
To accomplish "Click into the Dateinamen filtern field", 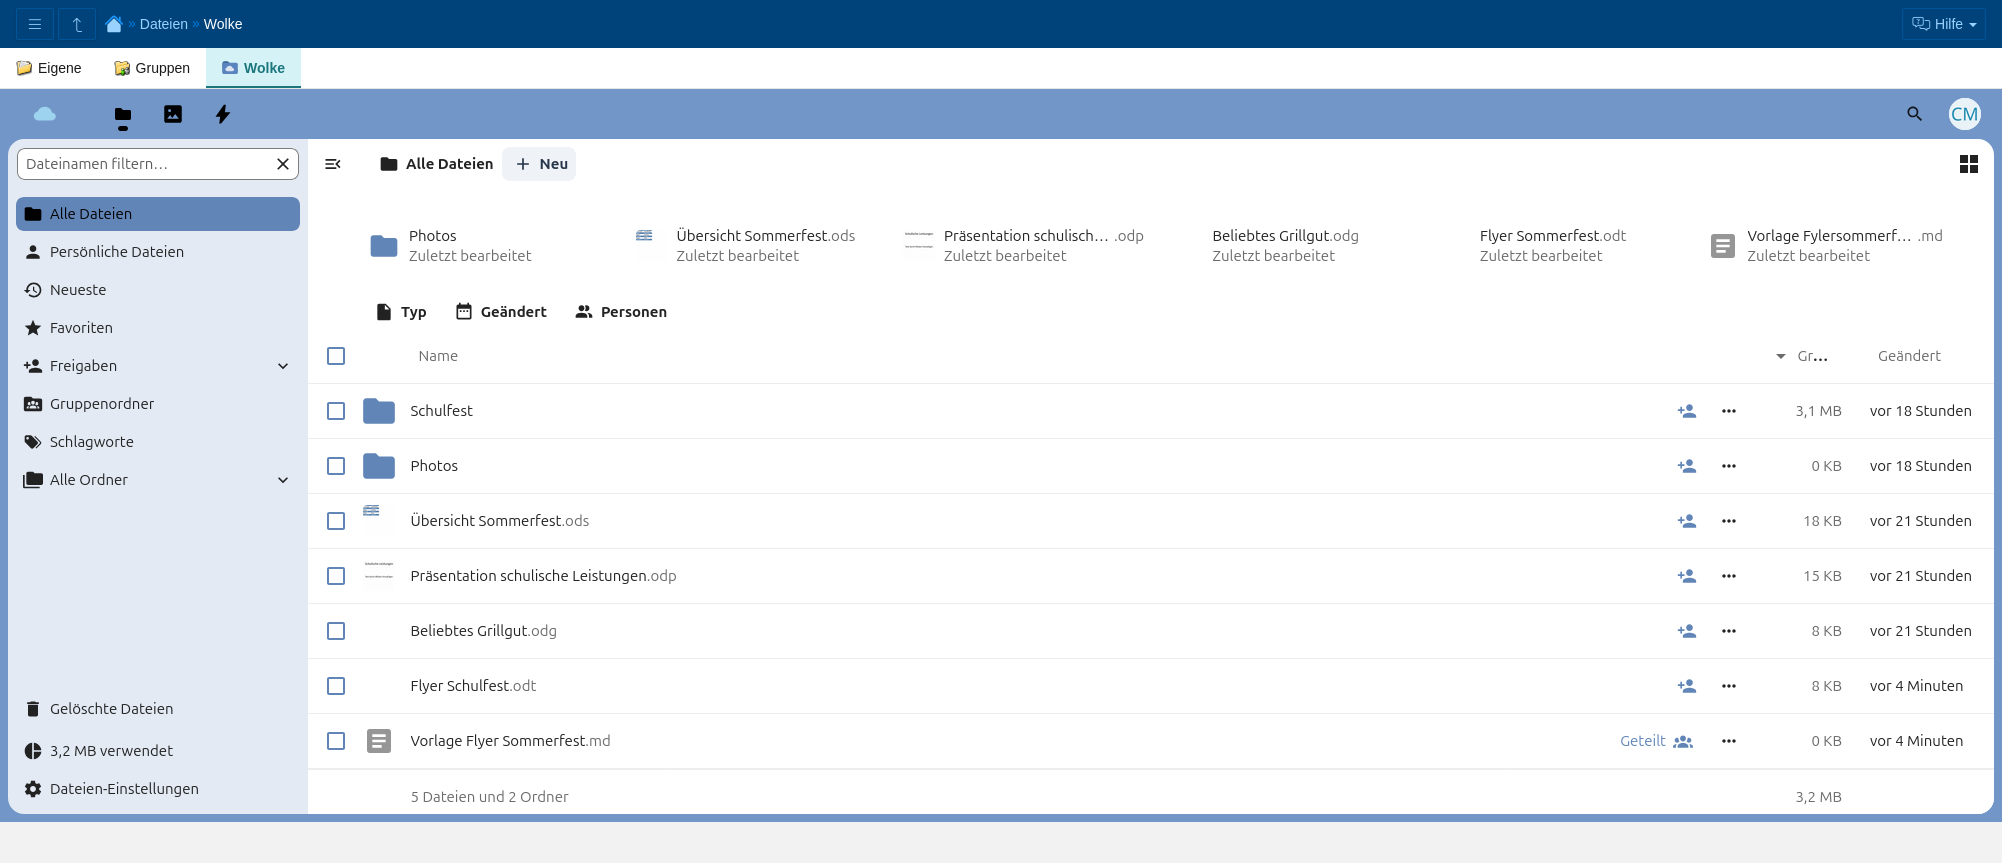I will (x=145, y=164).
